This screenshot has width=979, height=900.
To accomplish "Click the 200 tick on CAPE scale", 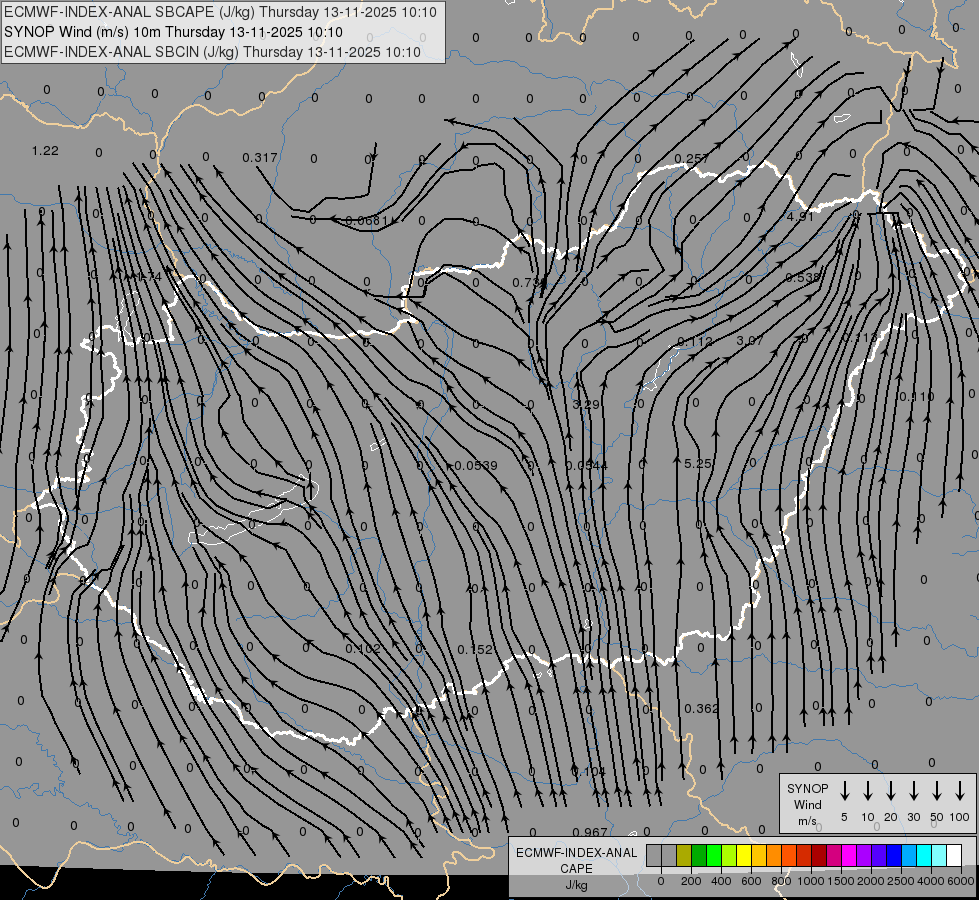I will click(x=691, y=881).
